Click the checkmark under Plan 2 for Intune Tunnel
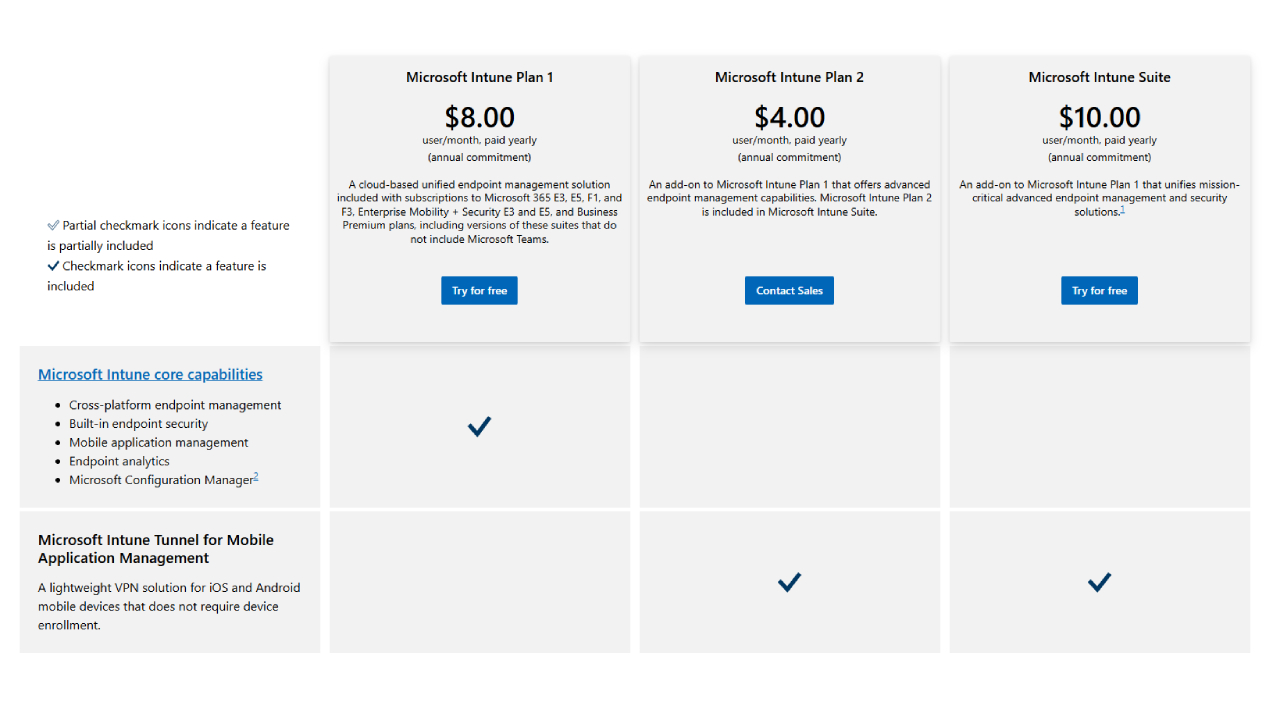Viewport: 1280px width, 720px height. coord(789,582)
